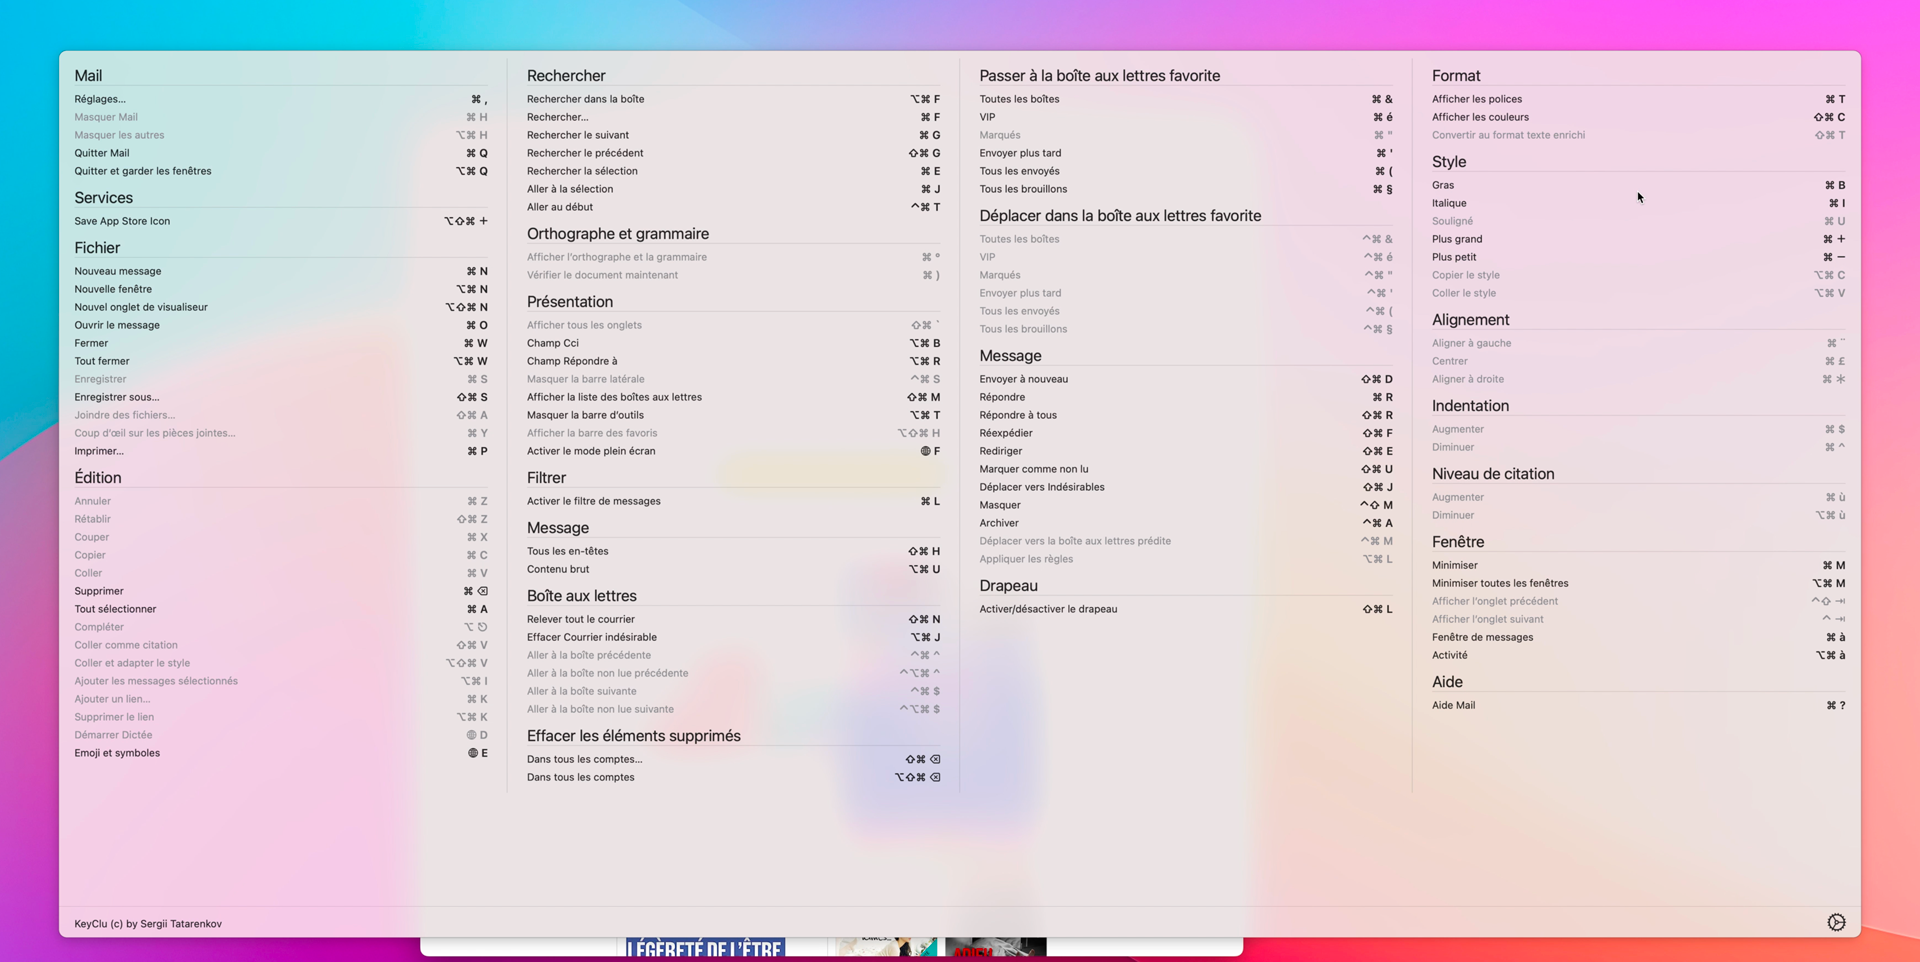Image resolution: width=1920 pixels, height=962 pixels.
Task: Click Marquer comme non lu
Action: click(x=1186, y=469)
